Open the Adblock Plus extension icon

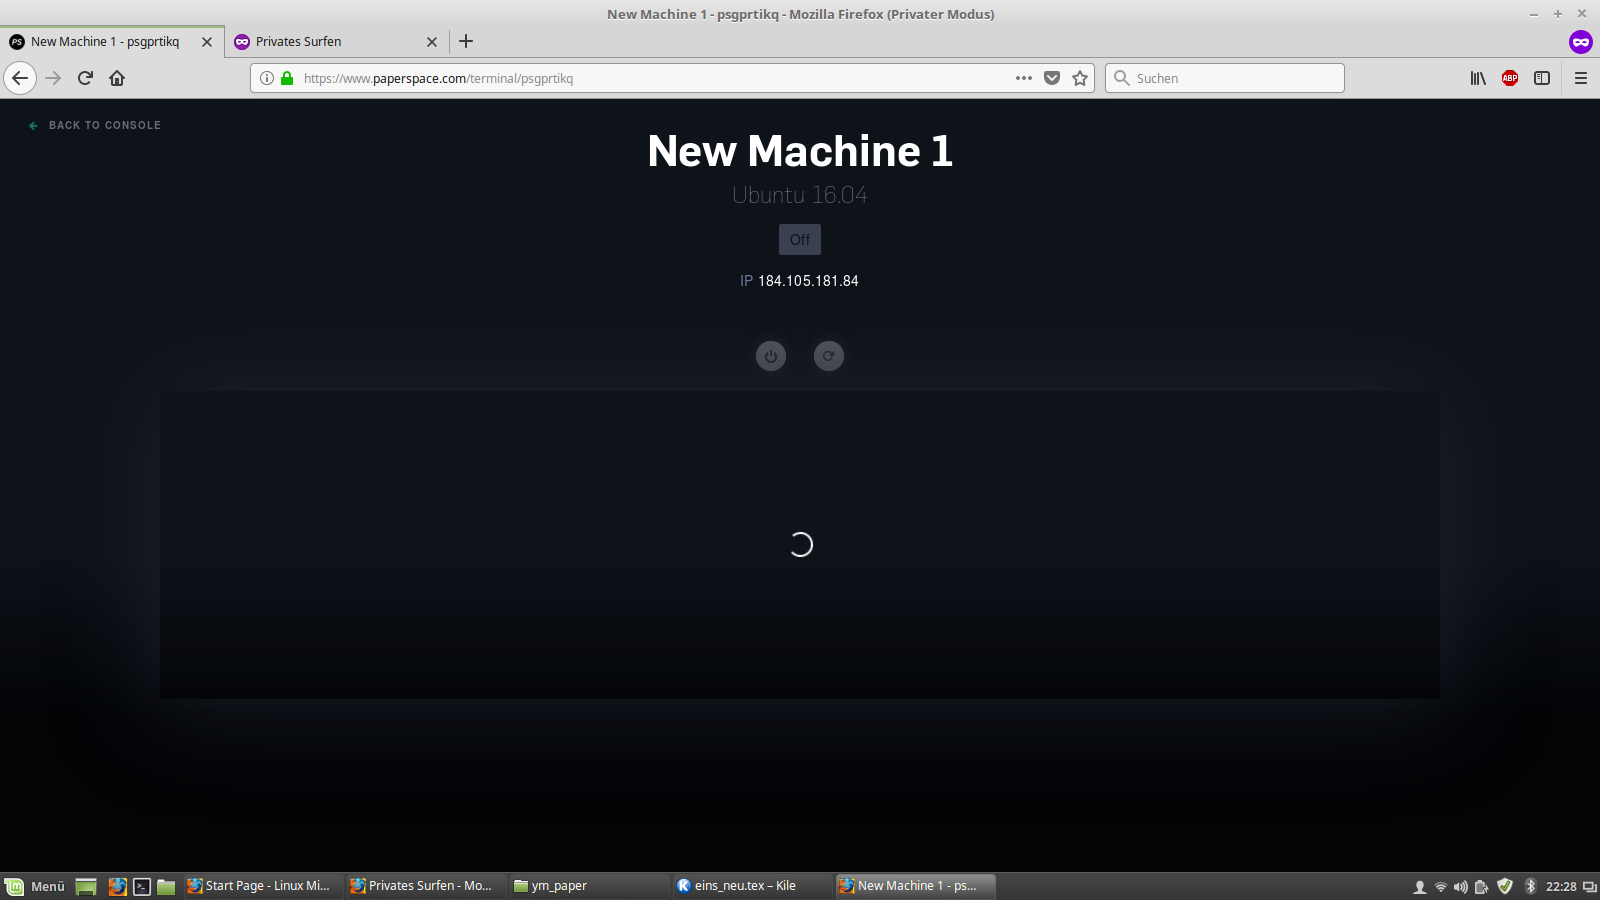(x=1510, y=78)
